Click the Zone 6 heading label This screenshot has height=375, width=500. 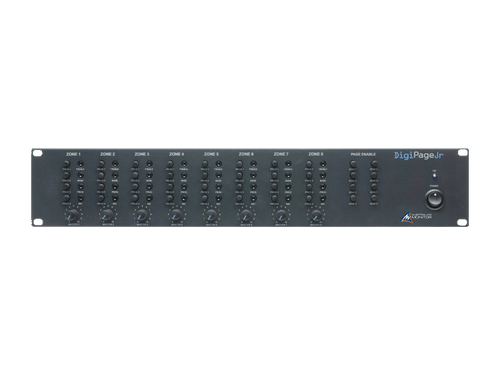tap(246, 154)
